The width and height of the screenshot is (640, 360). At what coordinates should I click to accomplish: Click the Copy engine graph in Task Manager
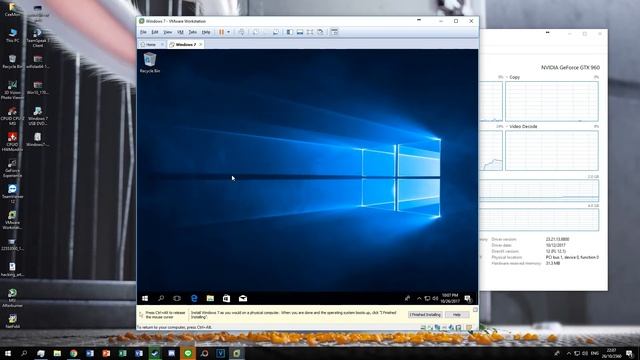552,101
